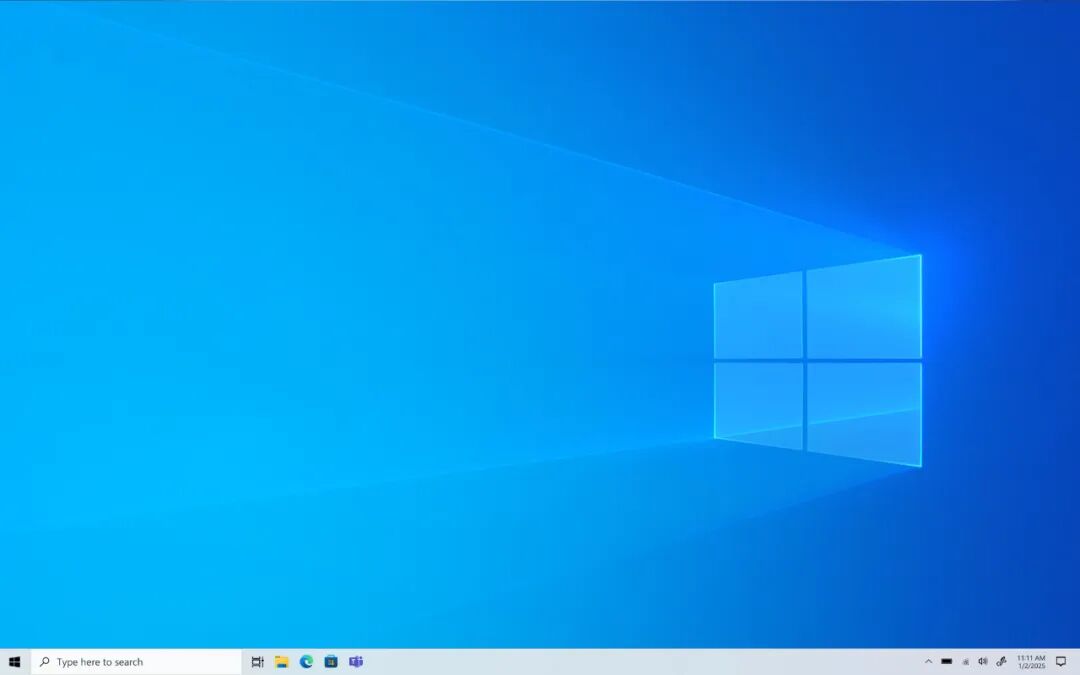Open the Windows Start menu
The height and width of the screenshot is (675, 1080).
(14, 662)
